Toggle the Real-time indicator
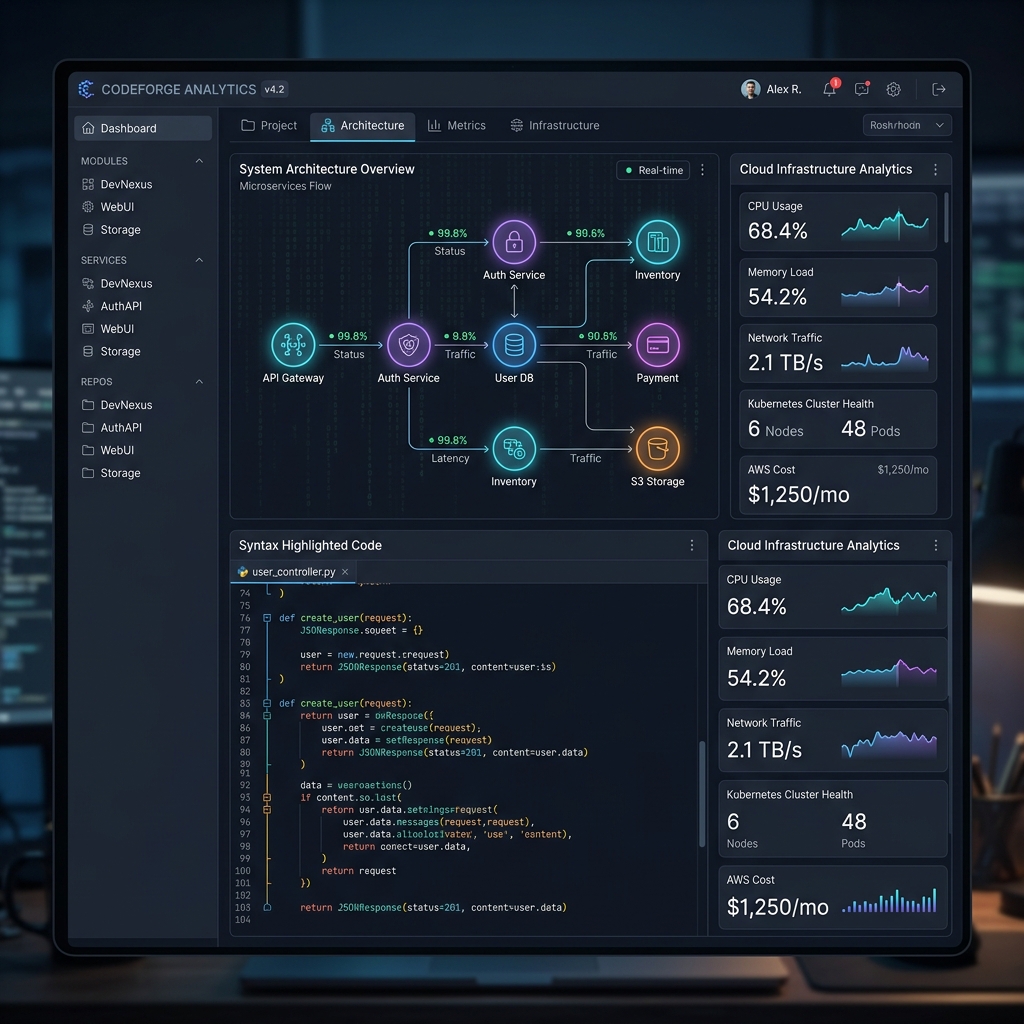The height and width of the screenshot is (1024, 1024). 653,170
